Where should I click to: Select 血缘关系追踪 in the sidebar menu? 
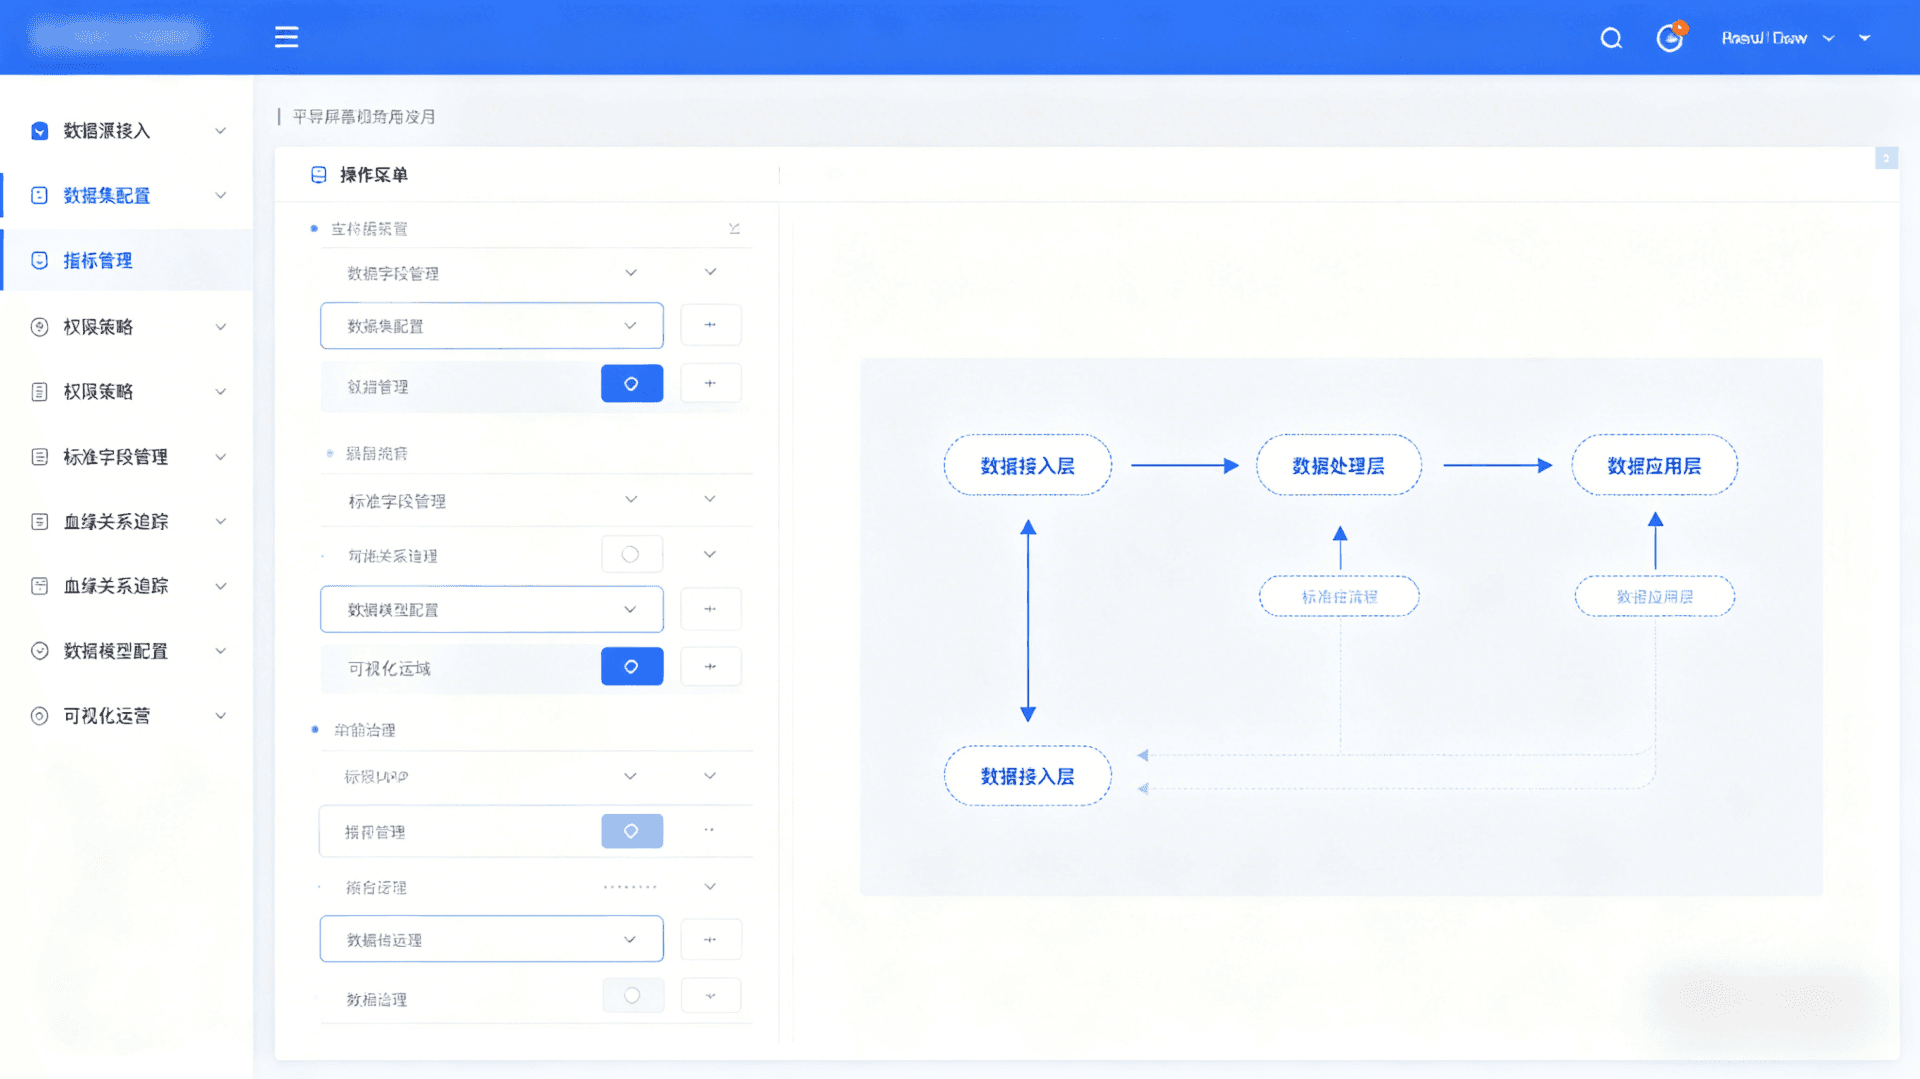point(115,522)
